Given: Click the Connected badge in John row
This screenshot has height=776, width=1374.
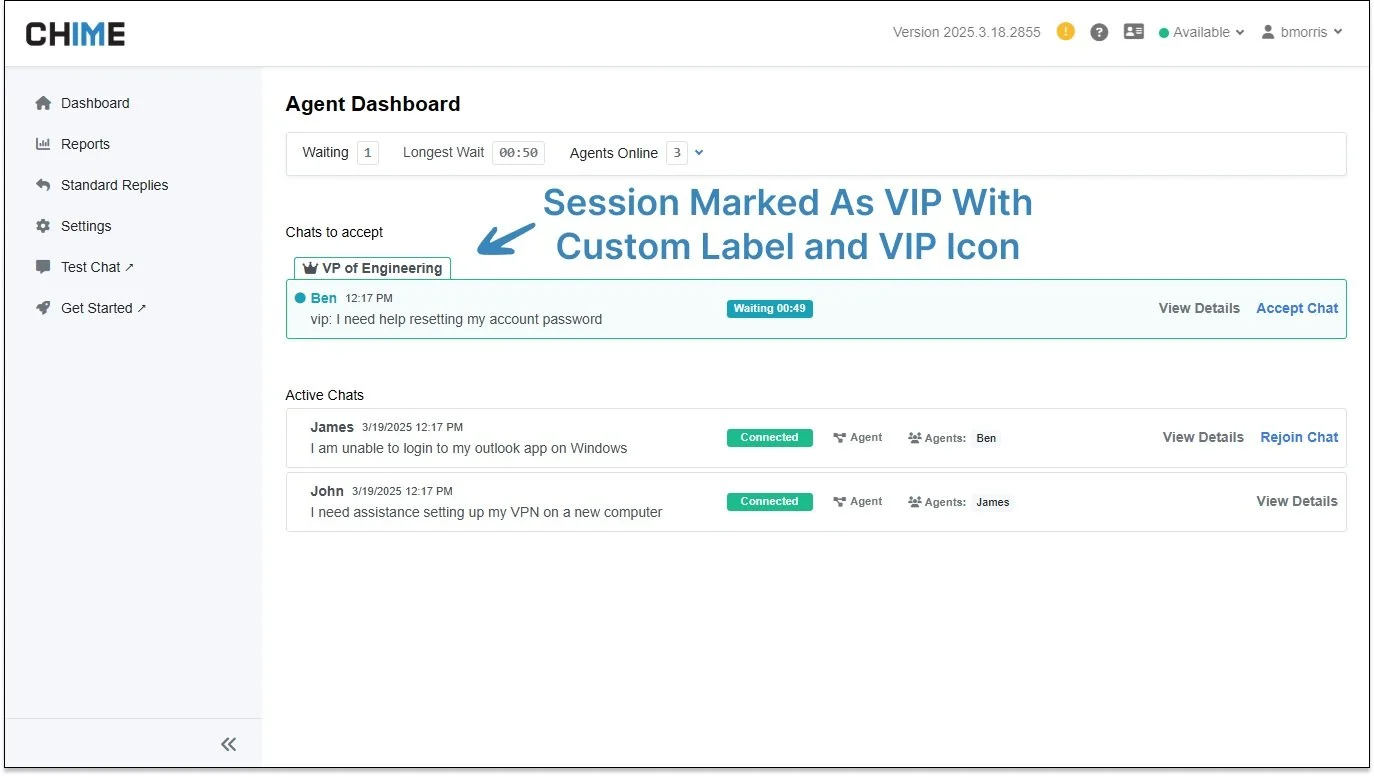Looking at the screenshot, I should (770, 502).
